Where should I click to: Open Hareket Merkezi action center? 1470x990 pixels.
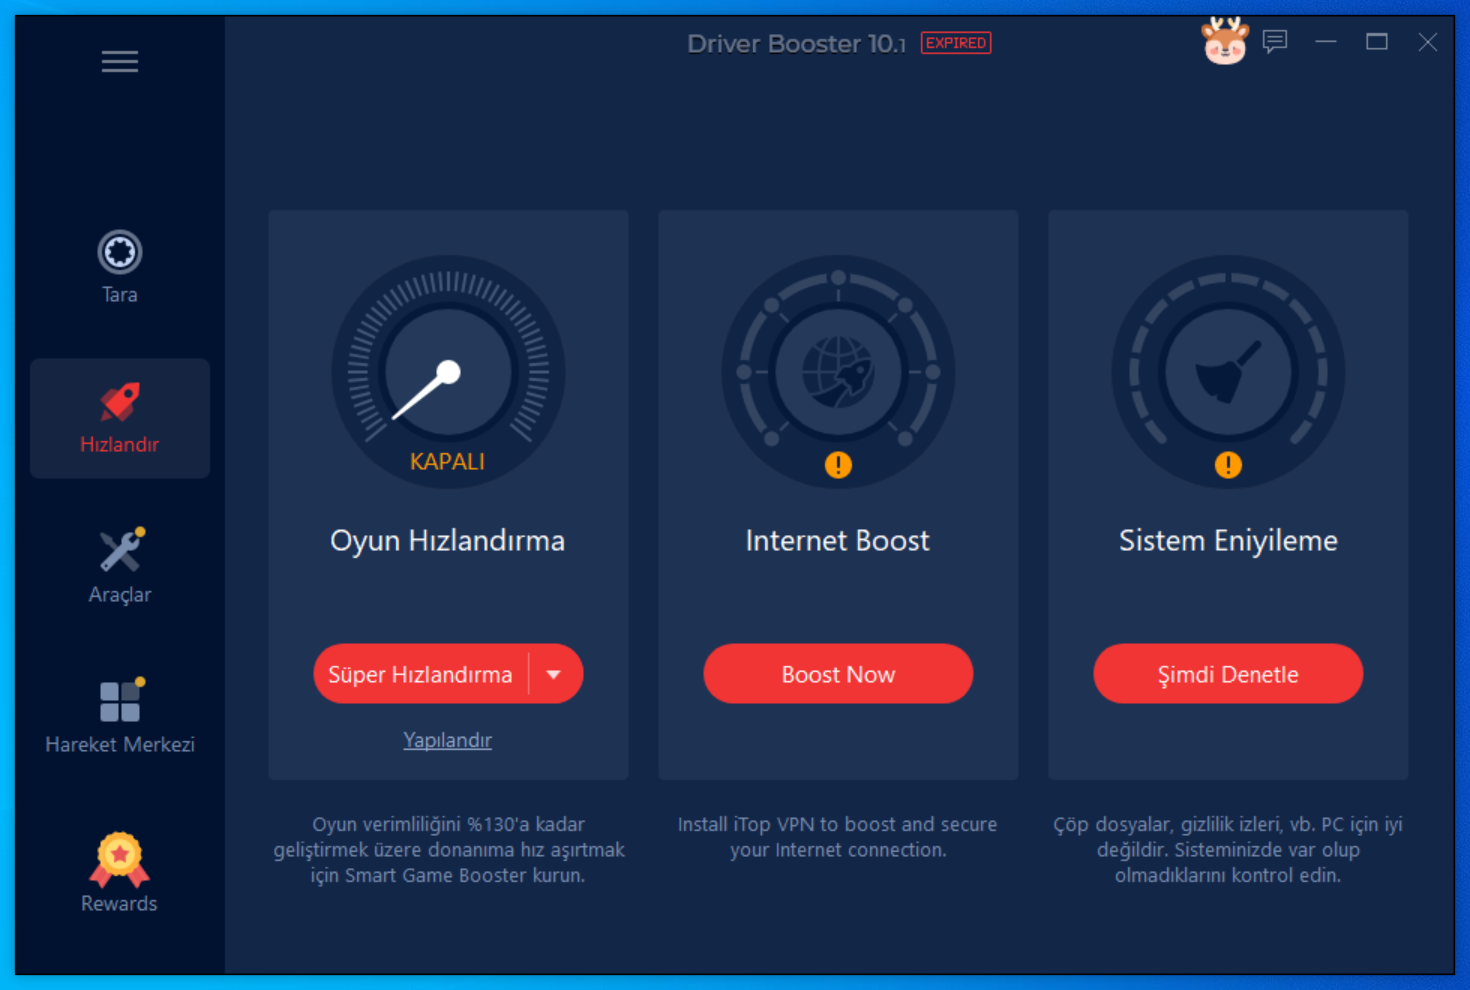[120, 716]
